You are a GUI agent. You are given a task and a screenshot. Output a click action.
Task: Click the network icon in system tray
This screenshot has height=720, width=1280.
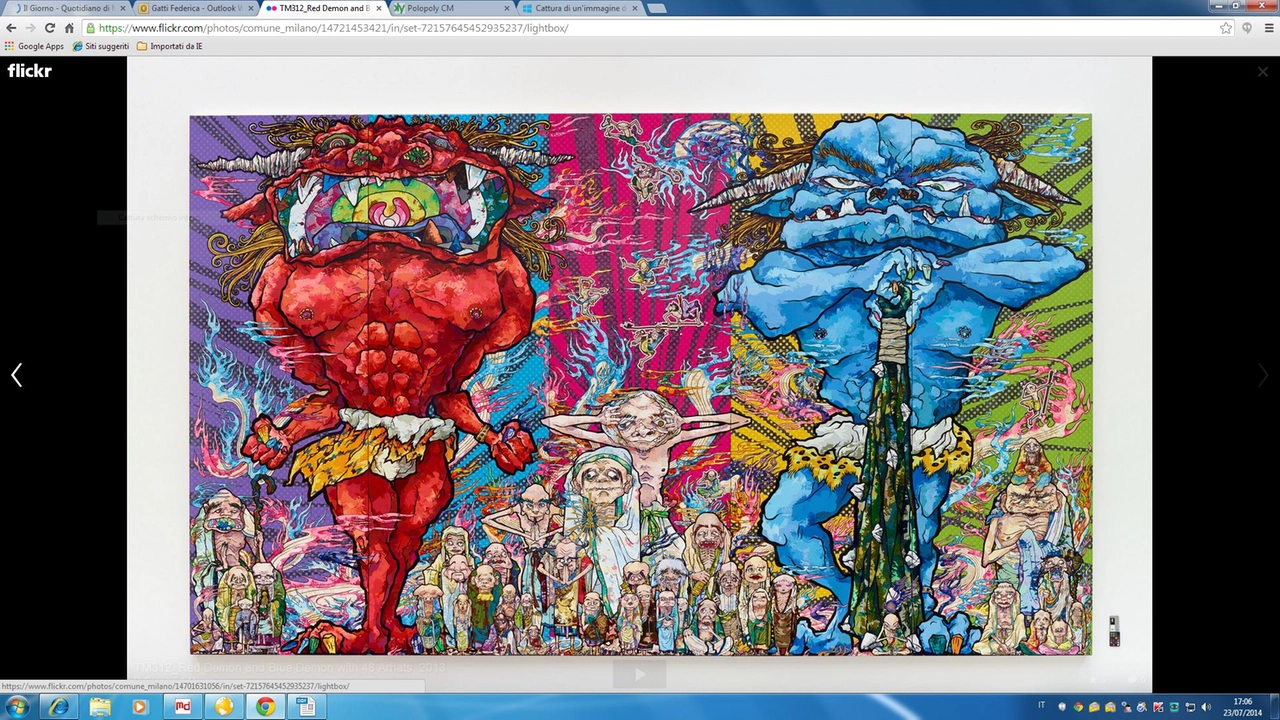(x=1190, y=707)
